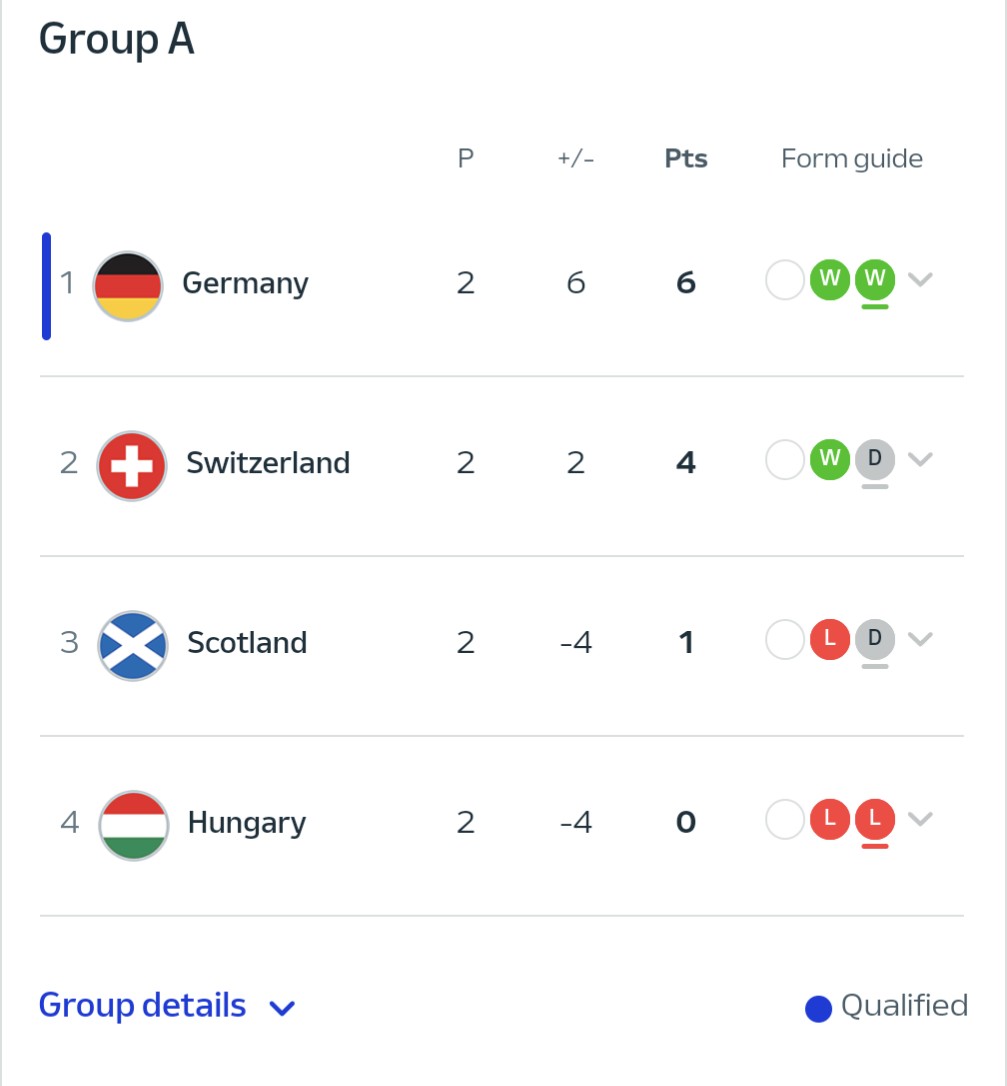
Task: Click the blue Qualified legend dot
Action: [819, 1010]
